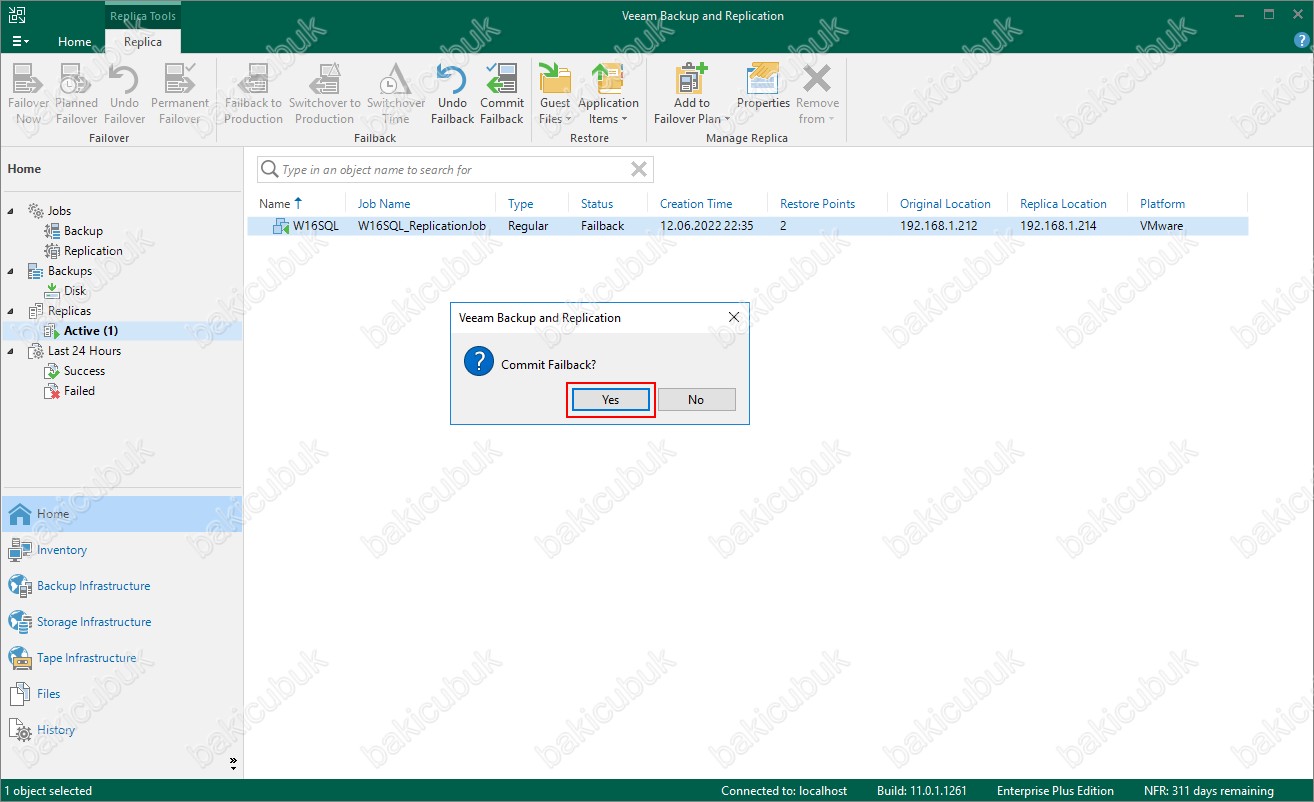
Task: Open the Add to Failover Plan dropdown
Action: pos(691,94)
